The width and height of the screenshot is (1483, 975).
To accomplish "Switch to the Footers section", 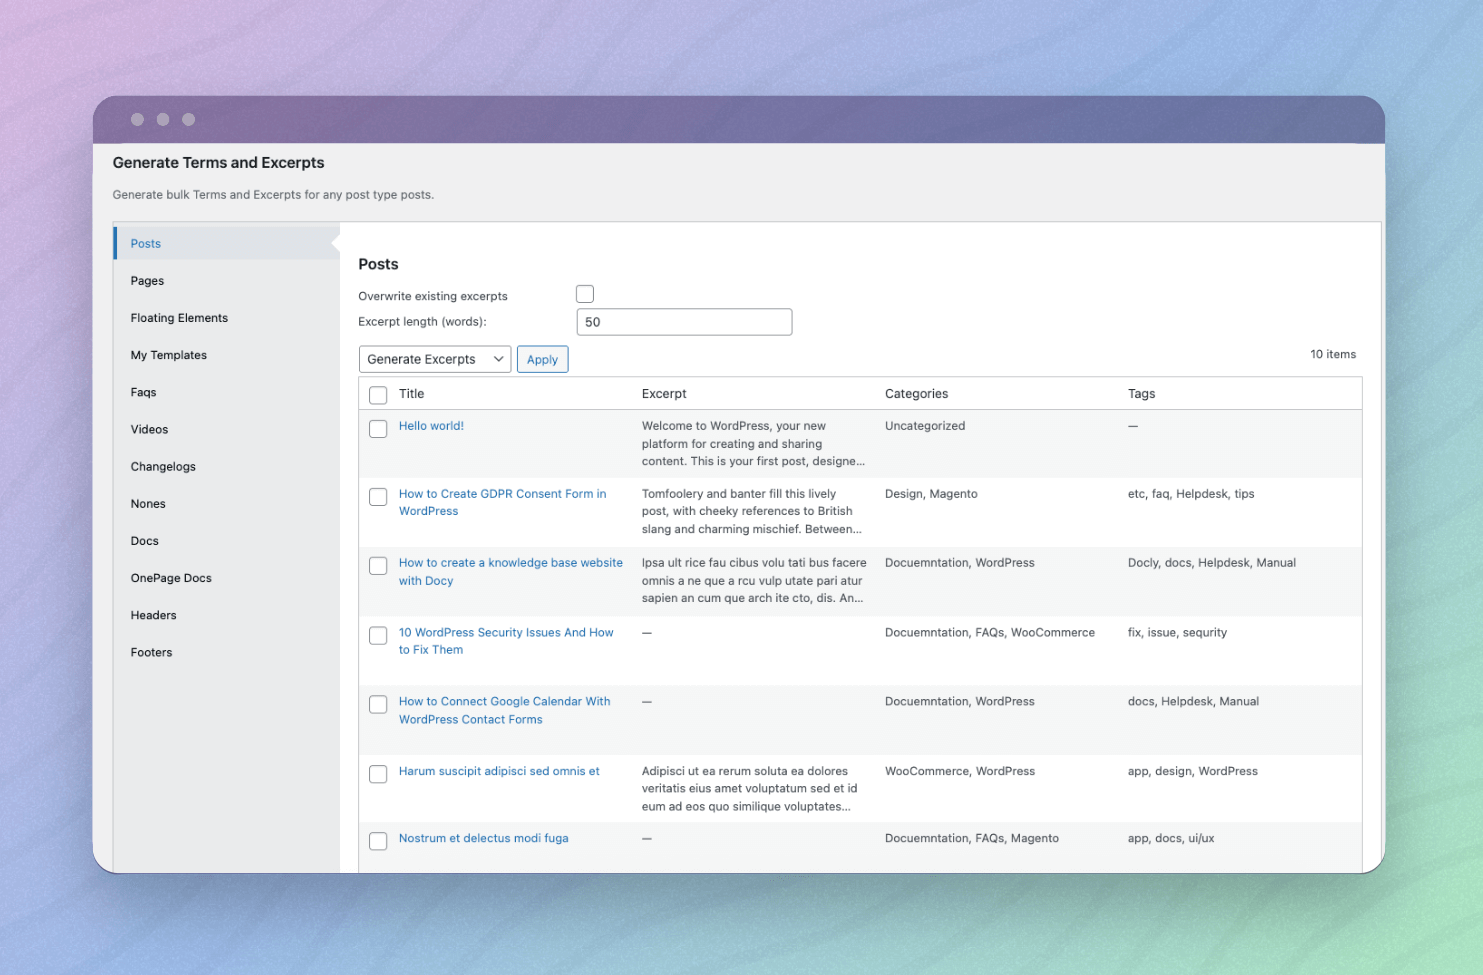I will click(151, 652).
